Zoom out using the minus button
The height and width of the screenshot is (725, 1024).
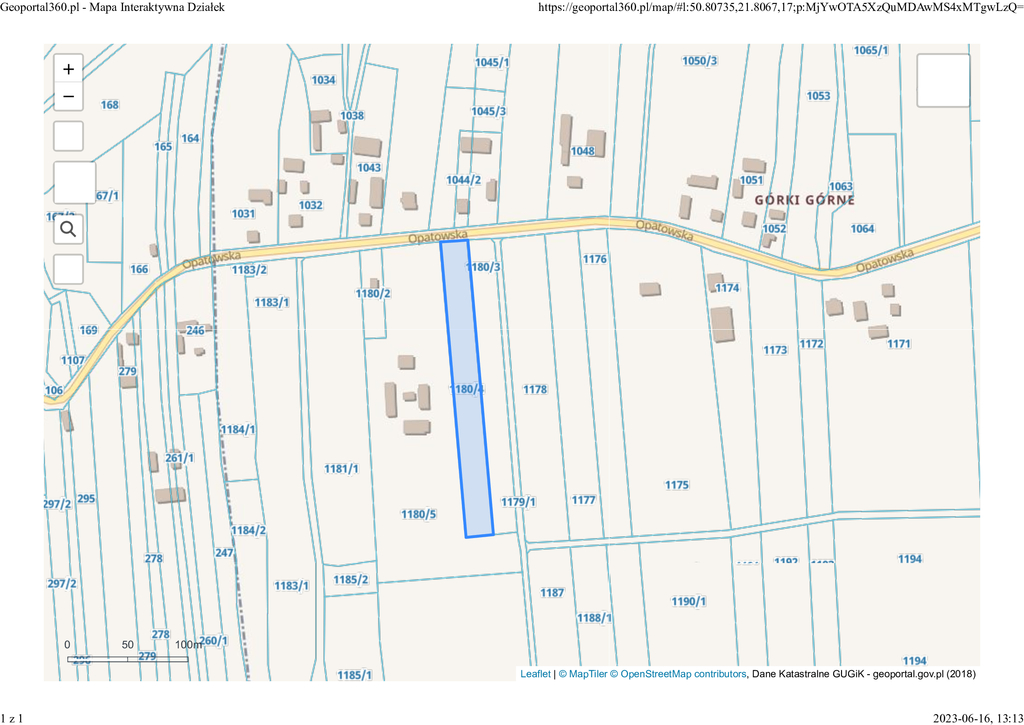click(x=68, y=97)
